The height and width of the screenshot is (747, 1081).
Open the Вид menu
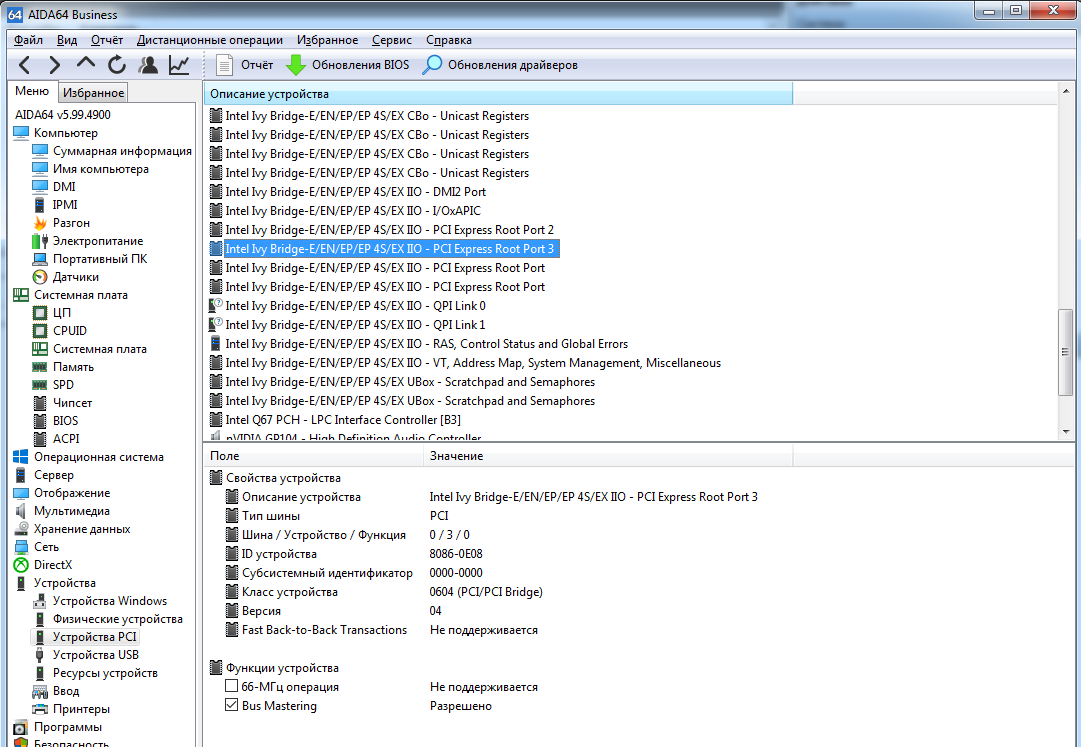tap(67, 40)
